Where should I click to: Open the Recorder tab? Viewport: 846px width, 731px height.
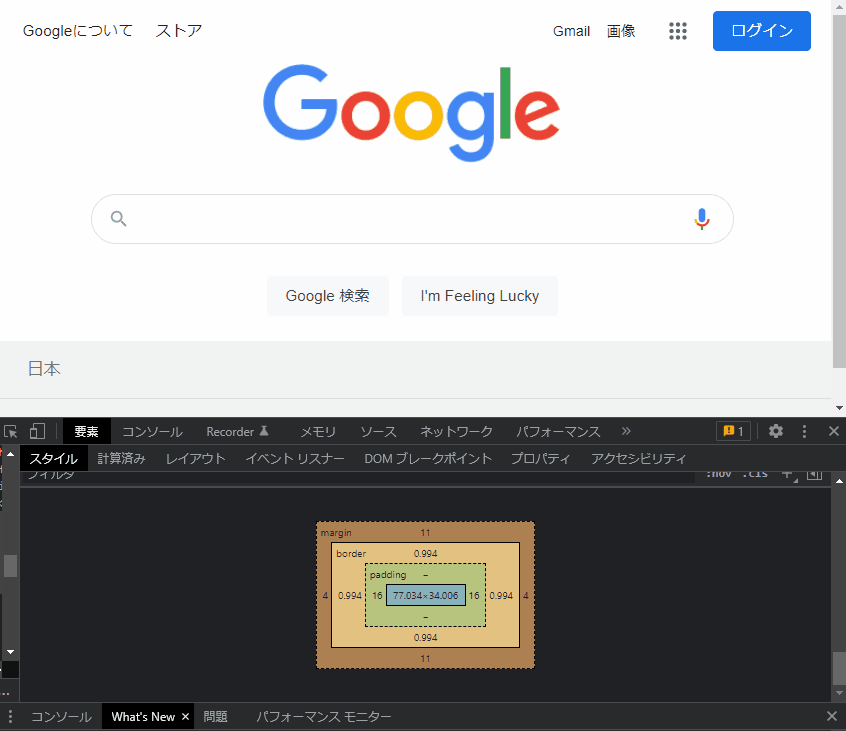237,432
